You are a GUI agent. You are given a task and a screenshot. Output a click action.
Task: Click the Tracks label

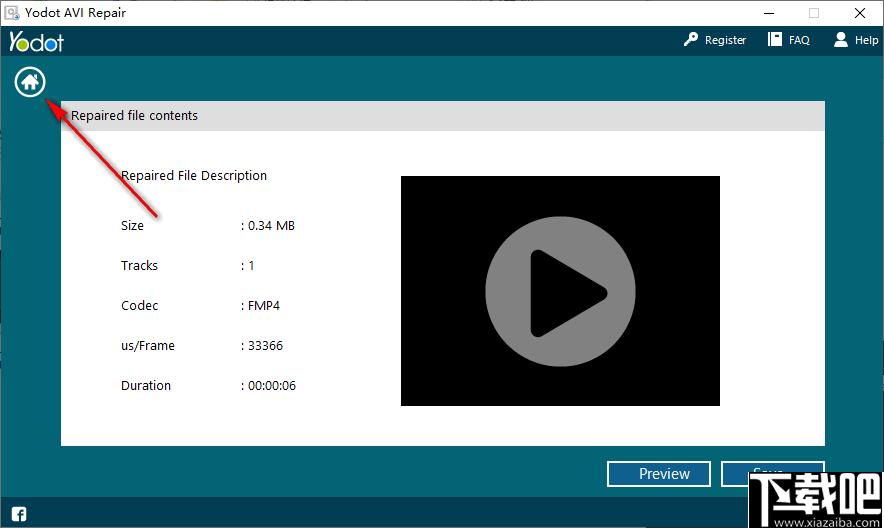point(139,265)
